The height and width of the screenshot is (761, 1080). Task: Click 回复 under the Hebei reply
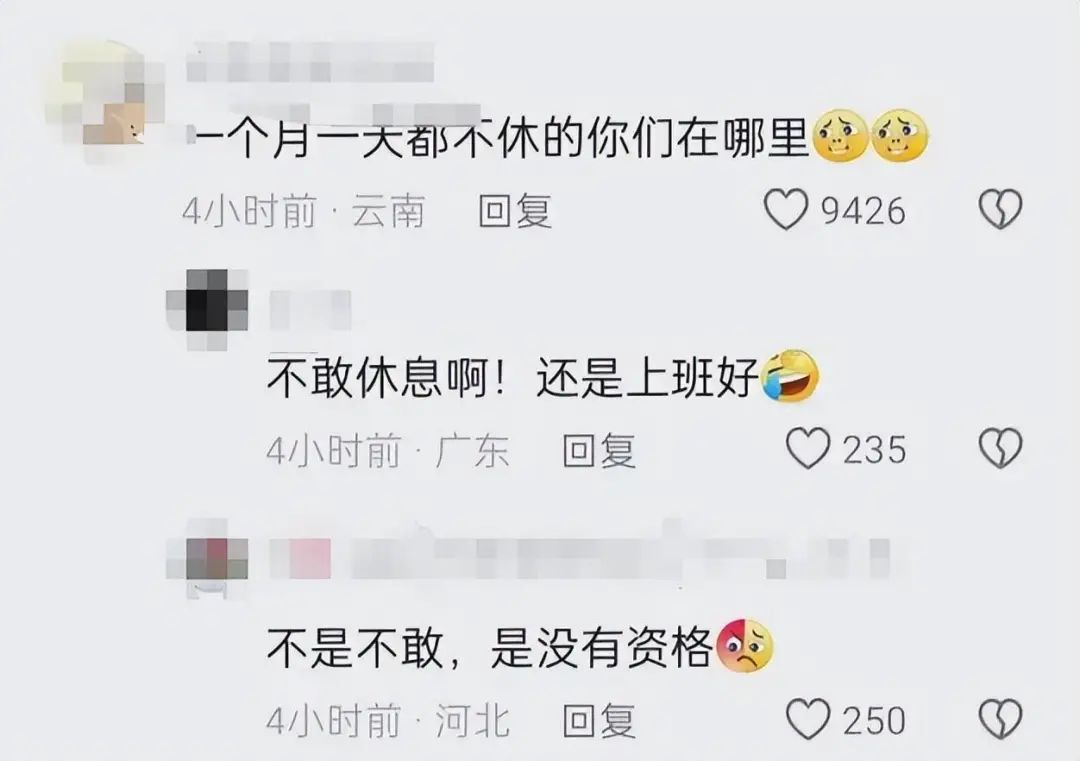pyautogui.click(x=599, y=721)
